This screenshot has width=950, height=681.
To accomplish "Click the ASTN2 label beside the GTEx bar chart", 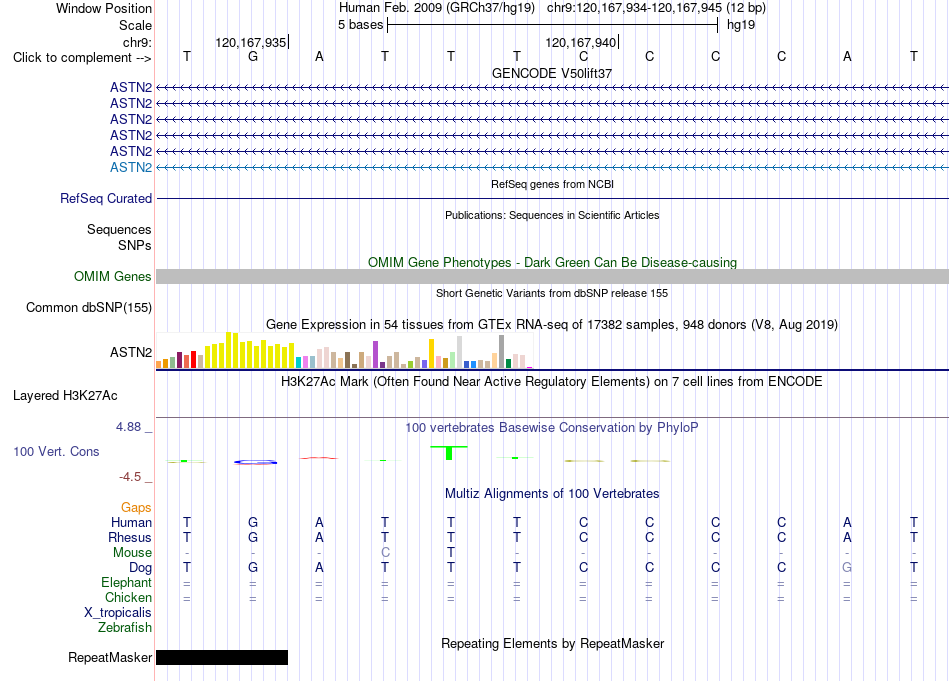I will coord(131,353).
